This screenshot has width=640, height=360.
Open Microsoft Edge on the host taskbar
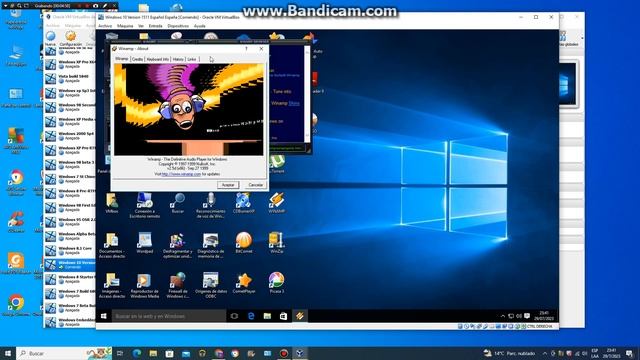[136, 353]
